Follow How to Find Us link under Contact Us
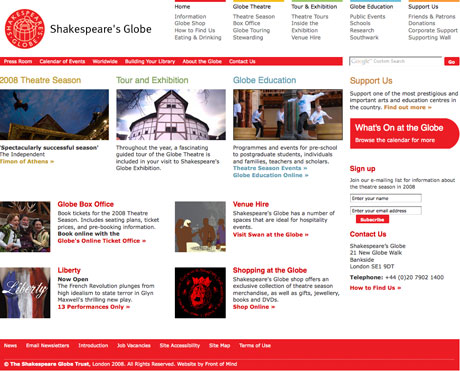Viewport: 460px width, 371px height. point(375,288)
